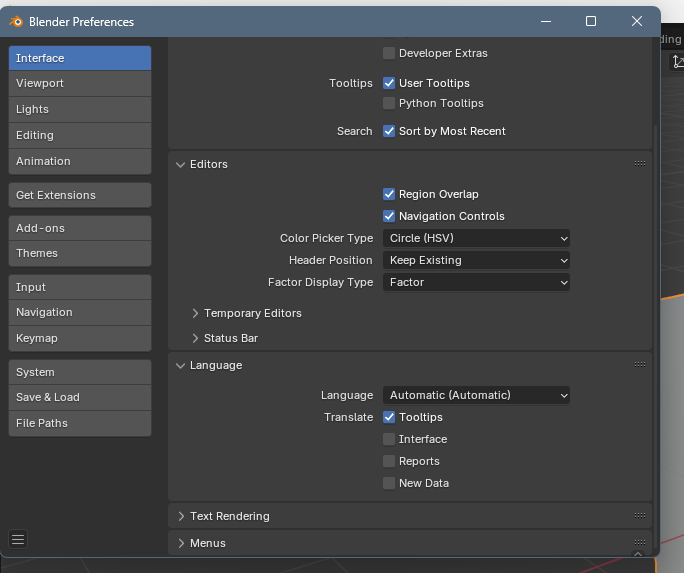This screenshot has height=573, width=684.
Task: Click the Blender logo in title bar
Action: pos(16,21)
